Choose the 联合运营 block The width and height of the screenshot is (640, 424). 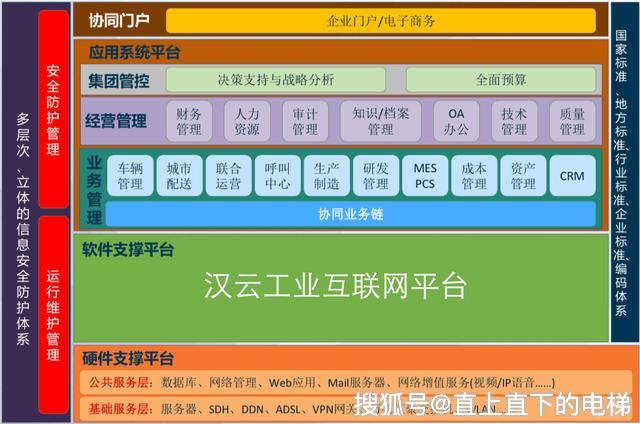pyautogui.click(x=229, y=175)
